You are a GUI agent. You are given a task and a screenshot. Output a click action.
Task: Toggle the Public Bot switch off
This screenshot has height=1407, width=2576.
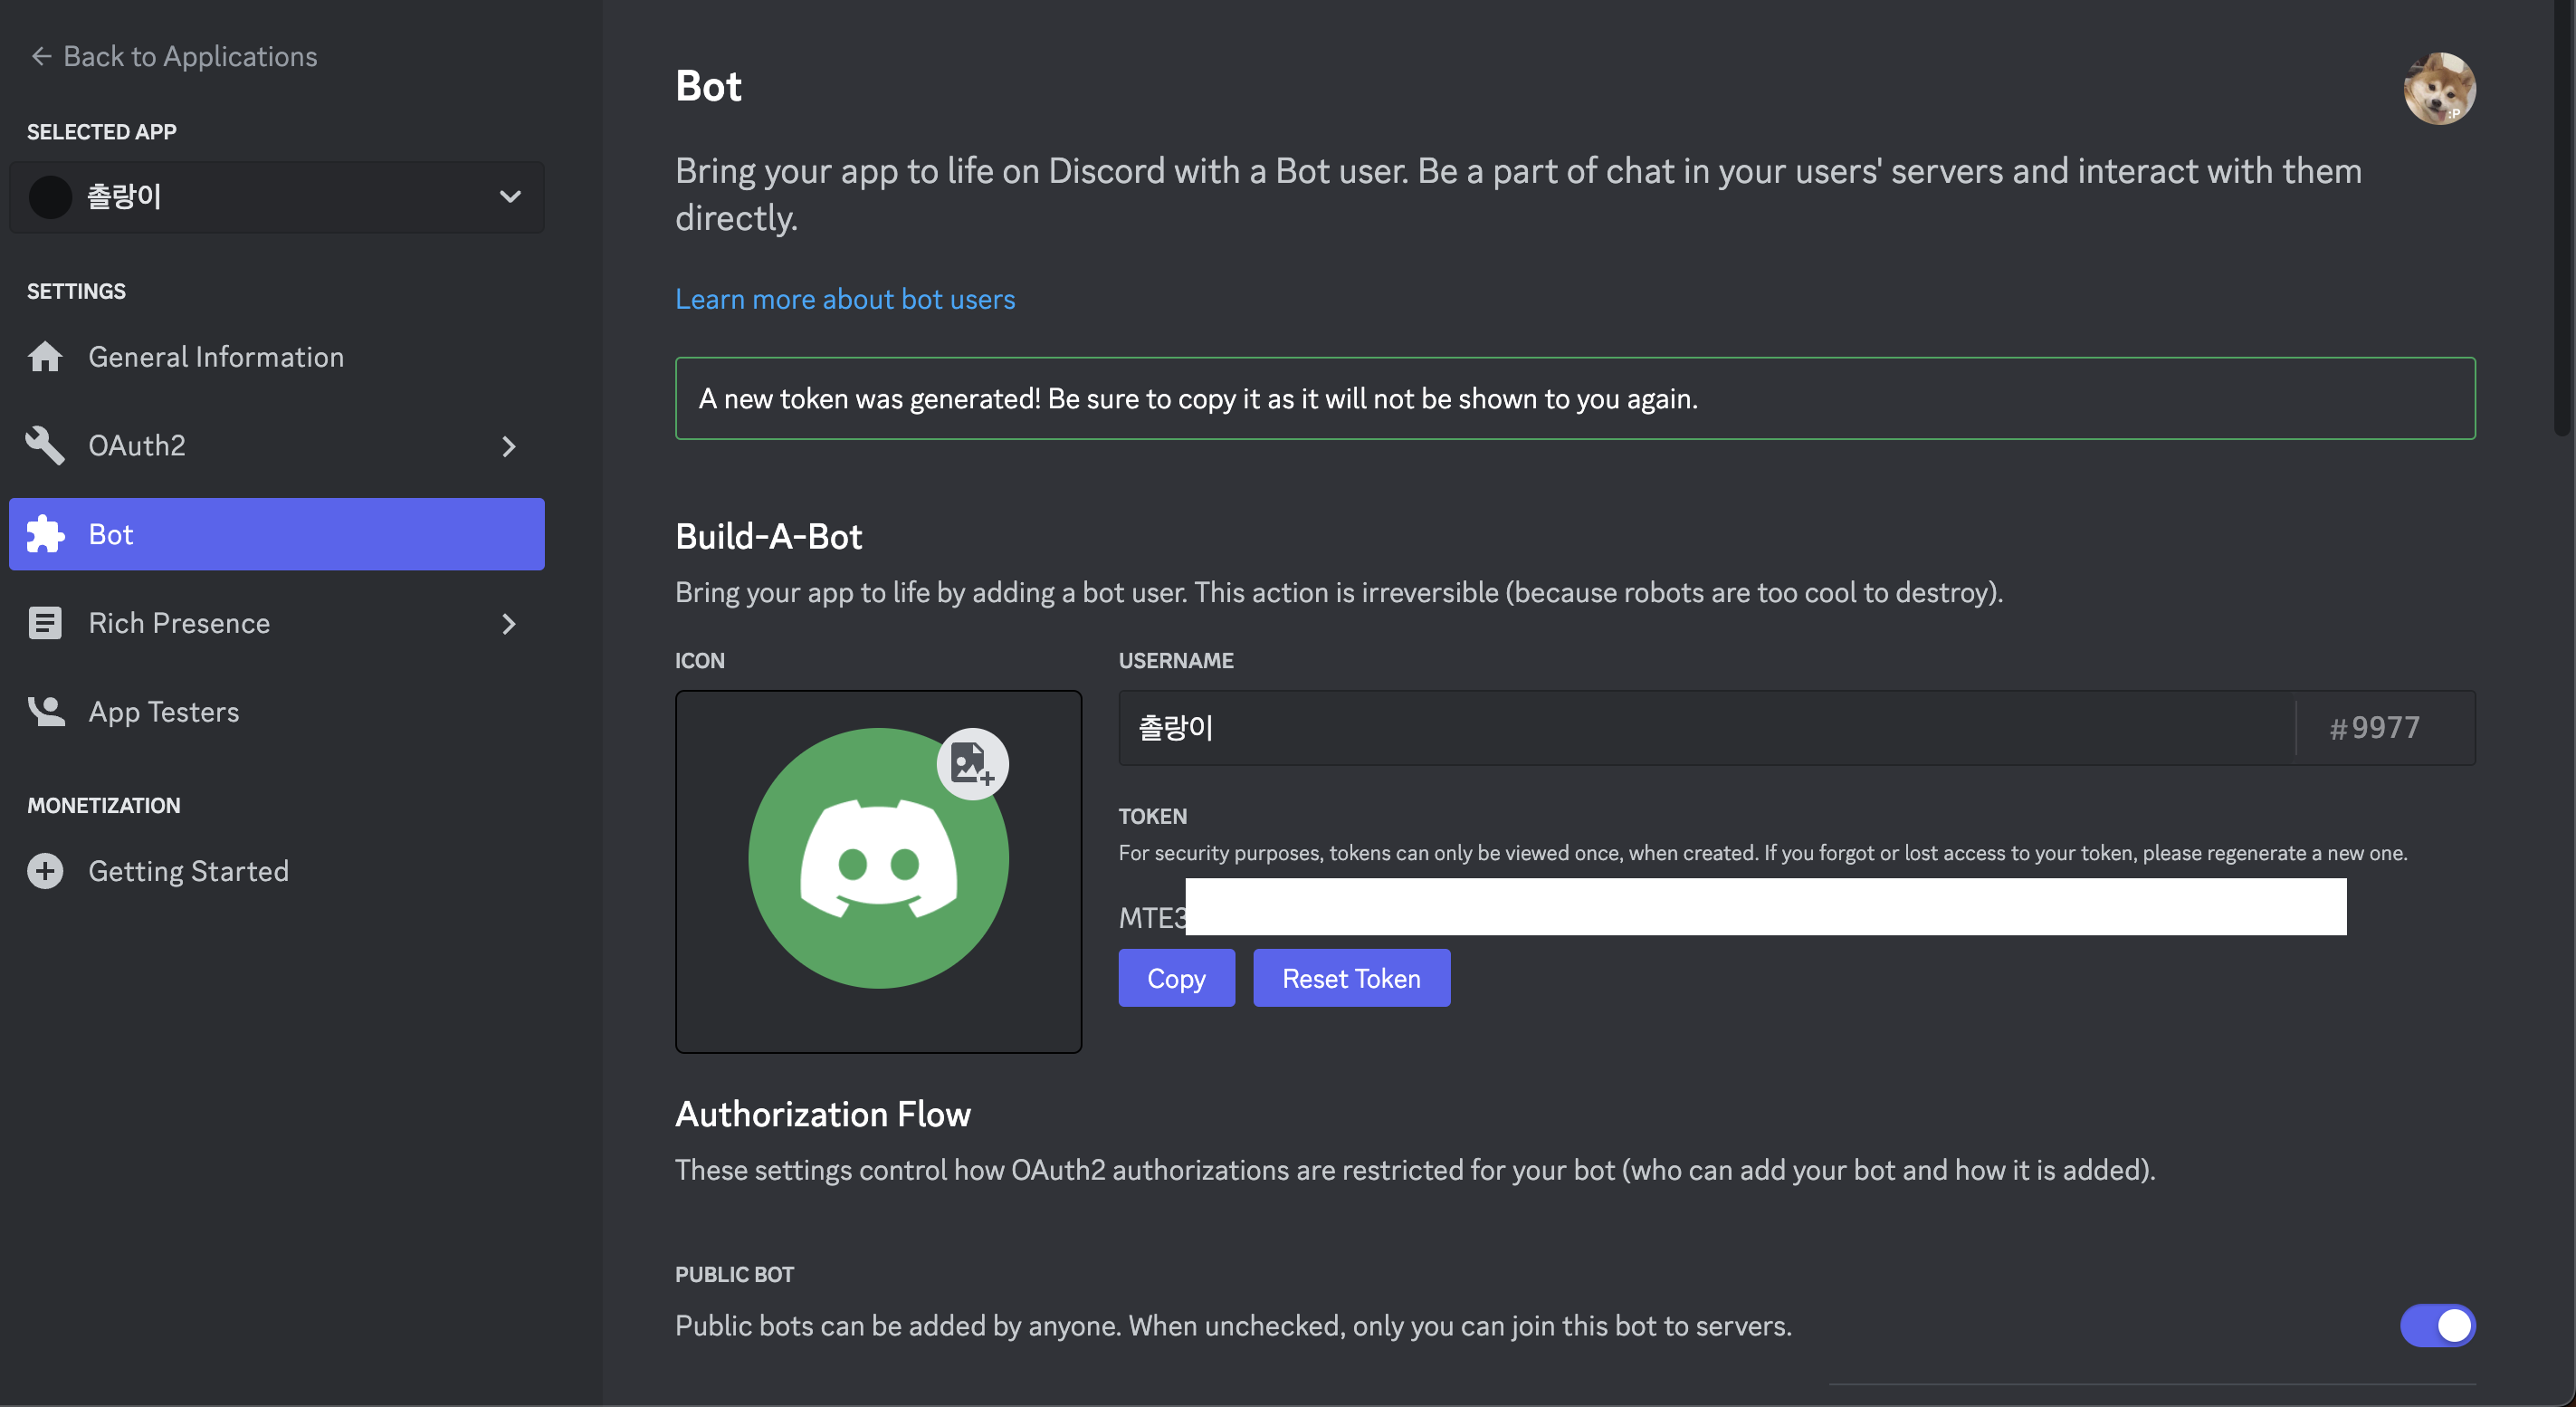pos(2437,1325)
